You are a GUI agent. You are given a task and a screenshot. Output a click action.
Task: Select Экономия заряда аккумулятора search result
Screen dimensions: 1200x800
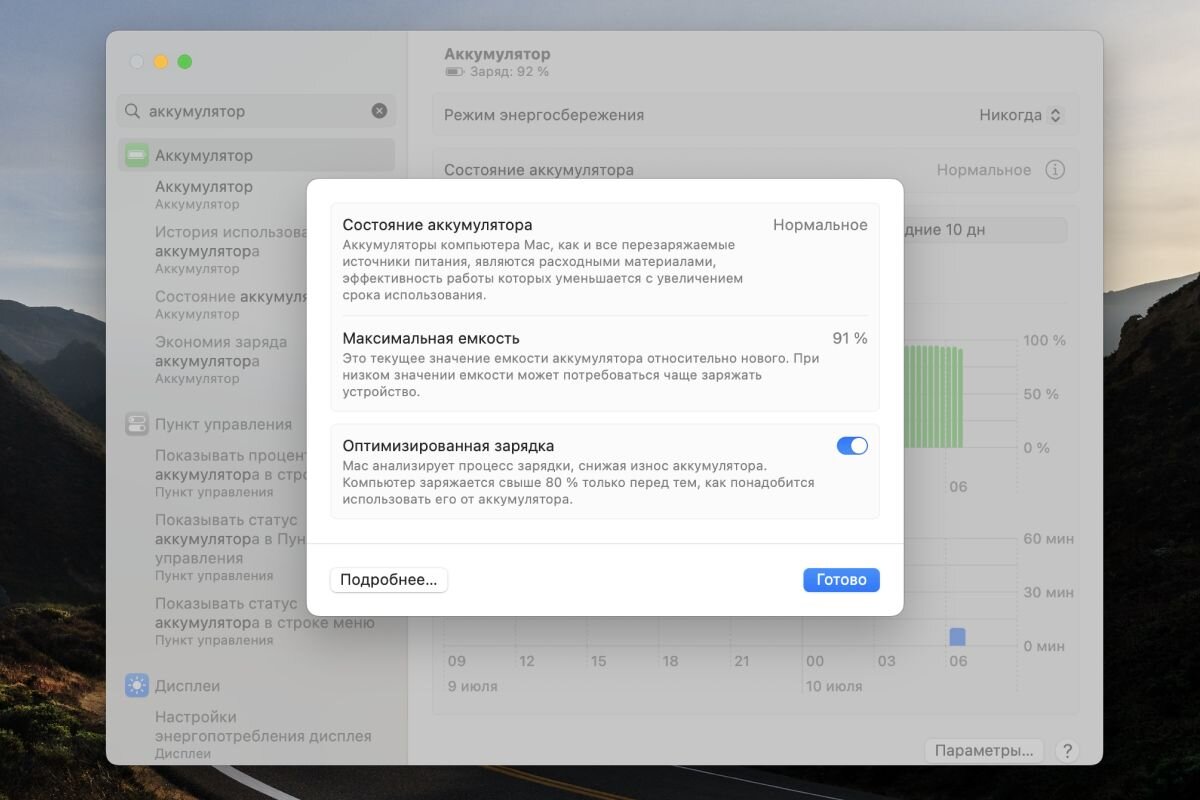222,359
